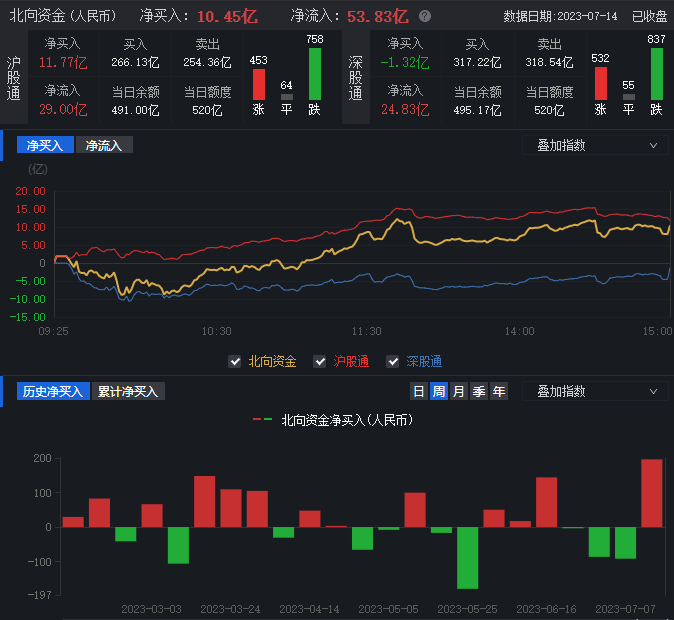Open the upper 叠加指数 dropdown
Image resolution: width=674 pixels, height=620 pixels.
(595, 145)
